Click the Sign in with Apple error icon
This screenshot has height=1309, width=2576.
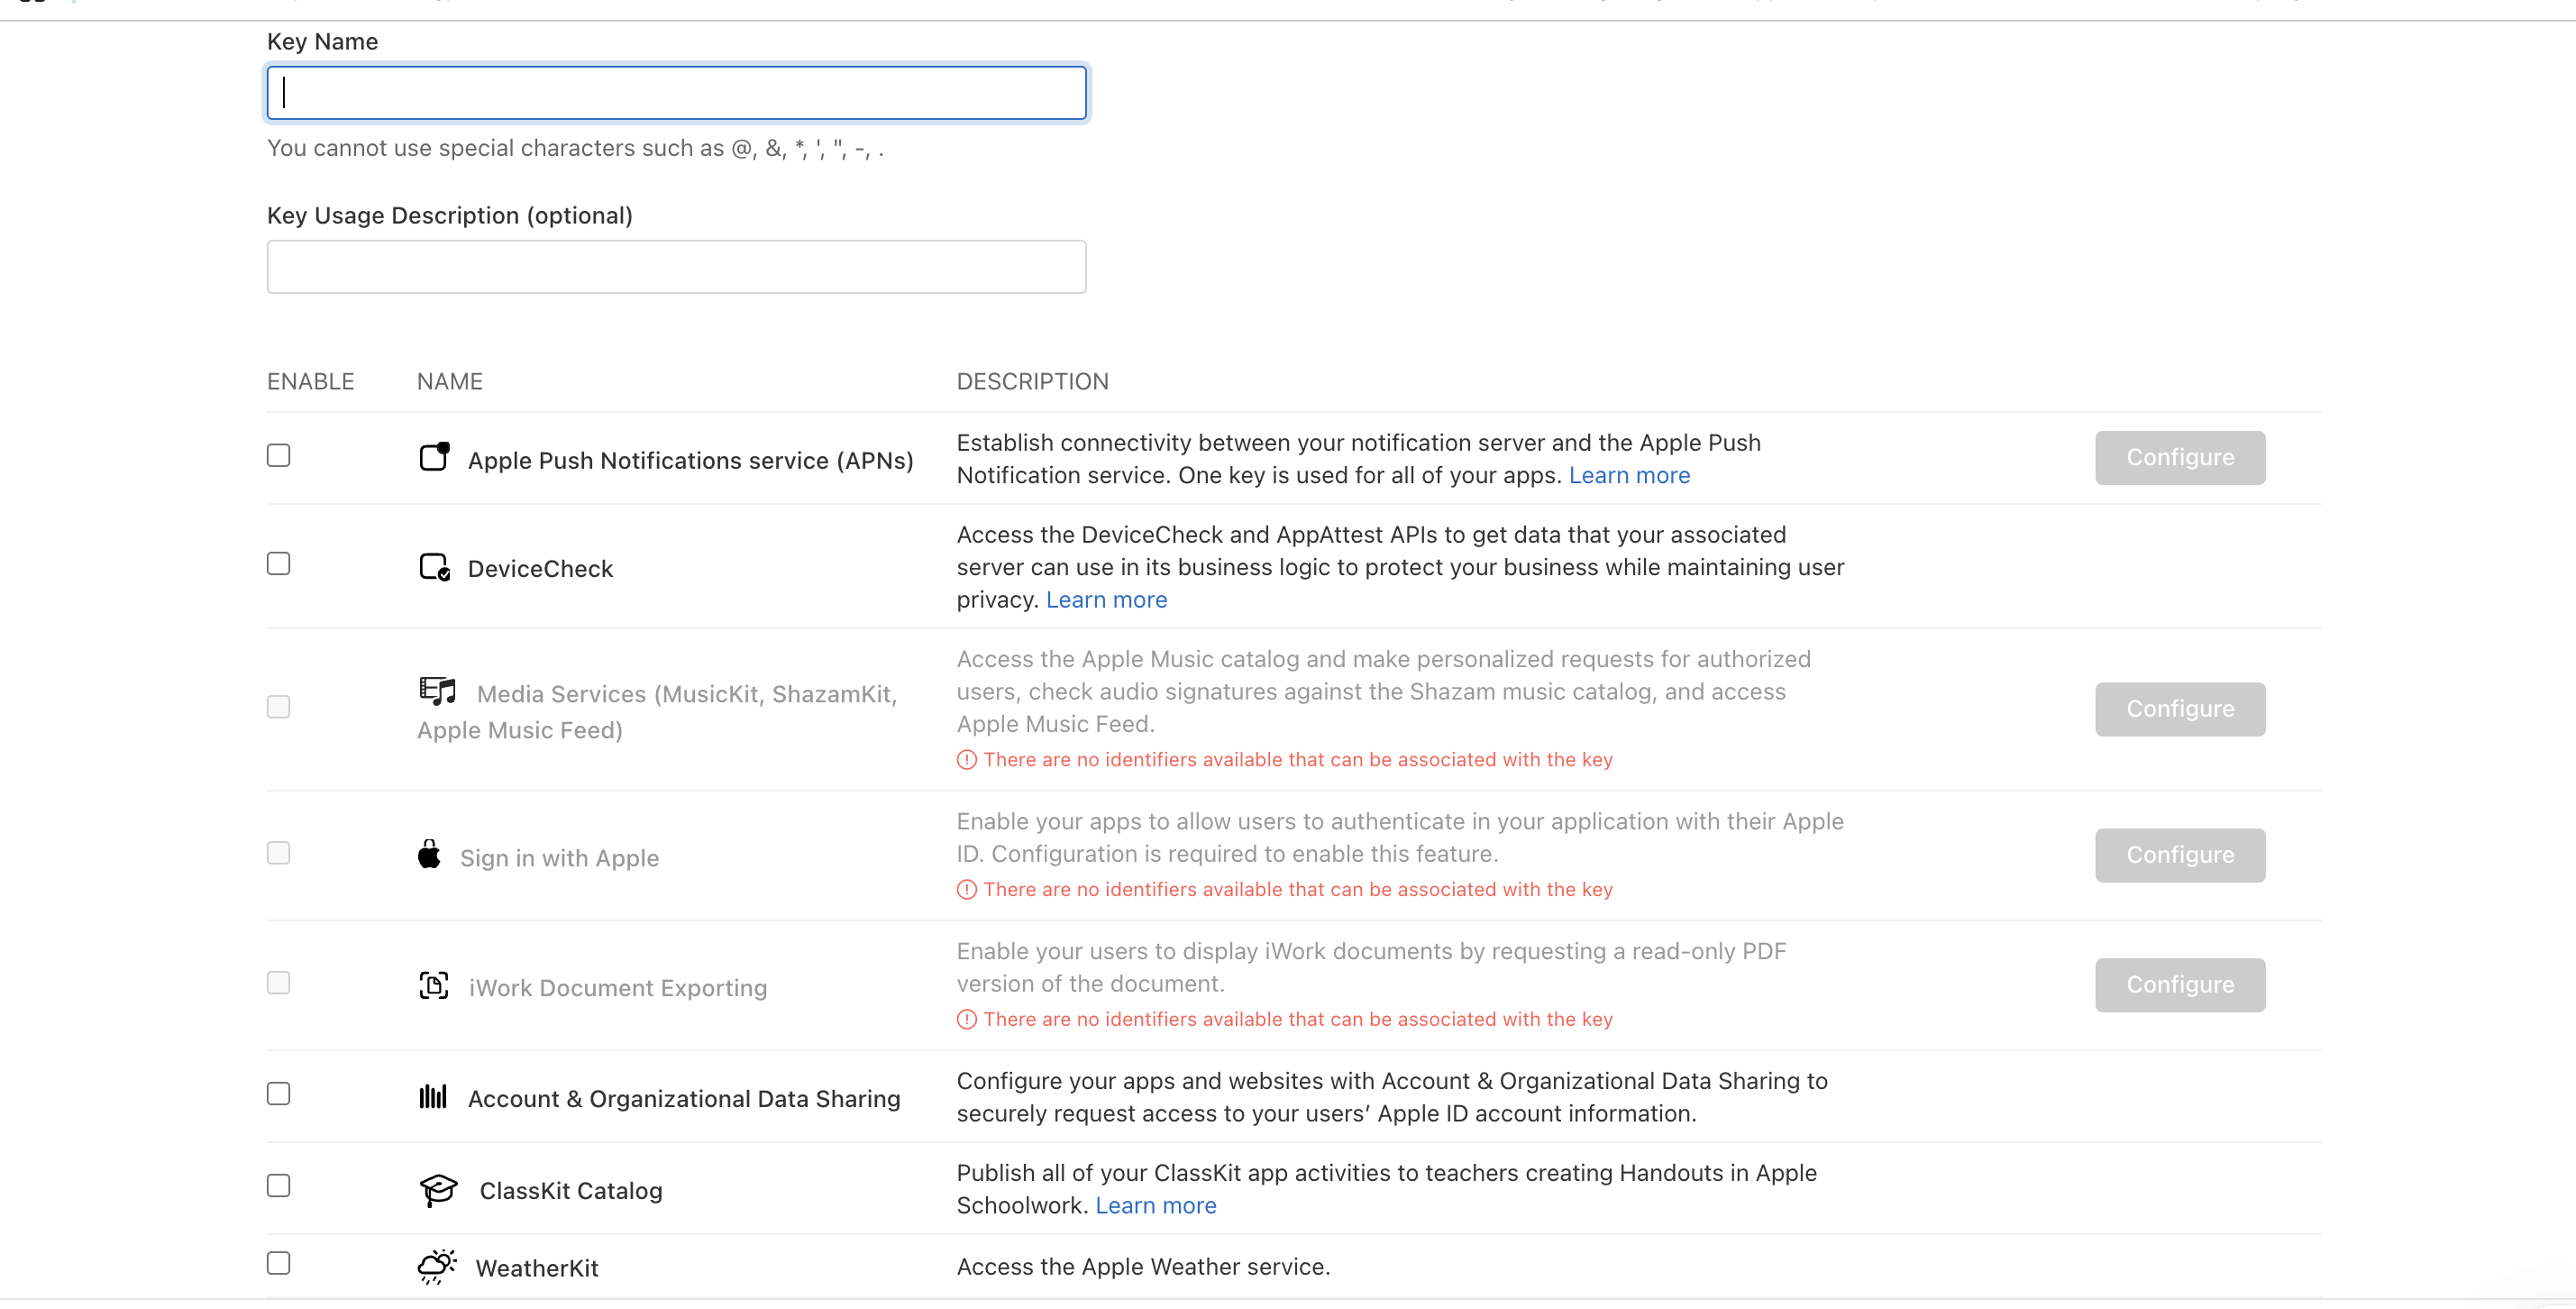(x=966, y=890)
